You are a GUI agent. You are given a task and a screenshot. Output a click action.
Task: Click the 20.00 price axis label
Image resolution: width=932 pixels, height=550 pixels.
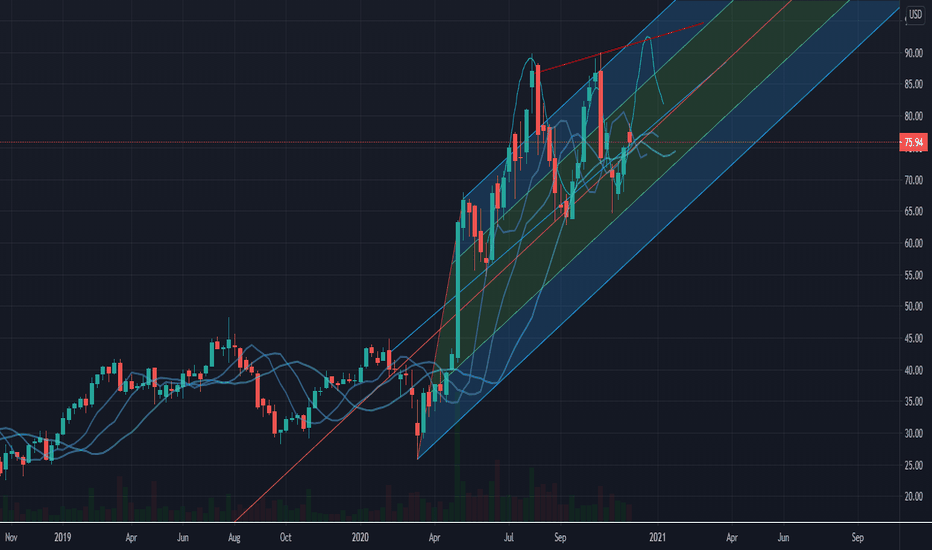tap(913, 496)
